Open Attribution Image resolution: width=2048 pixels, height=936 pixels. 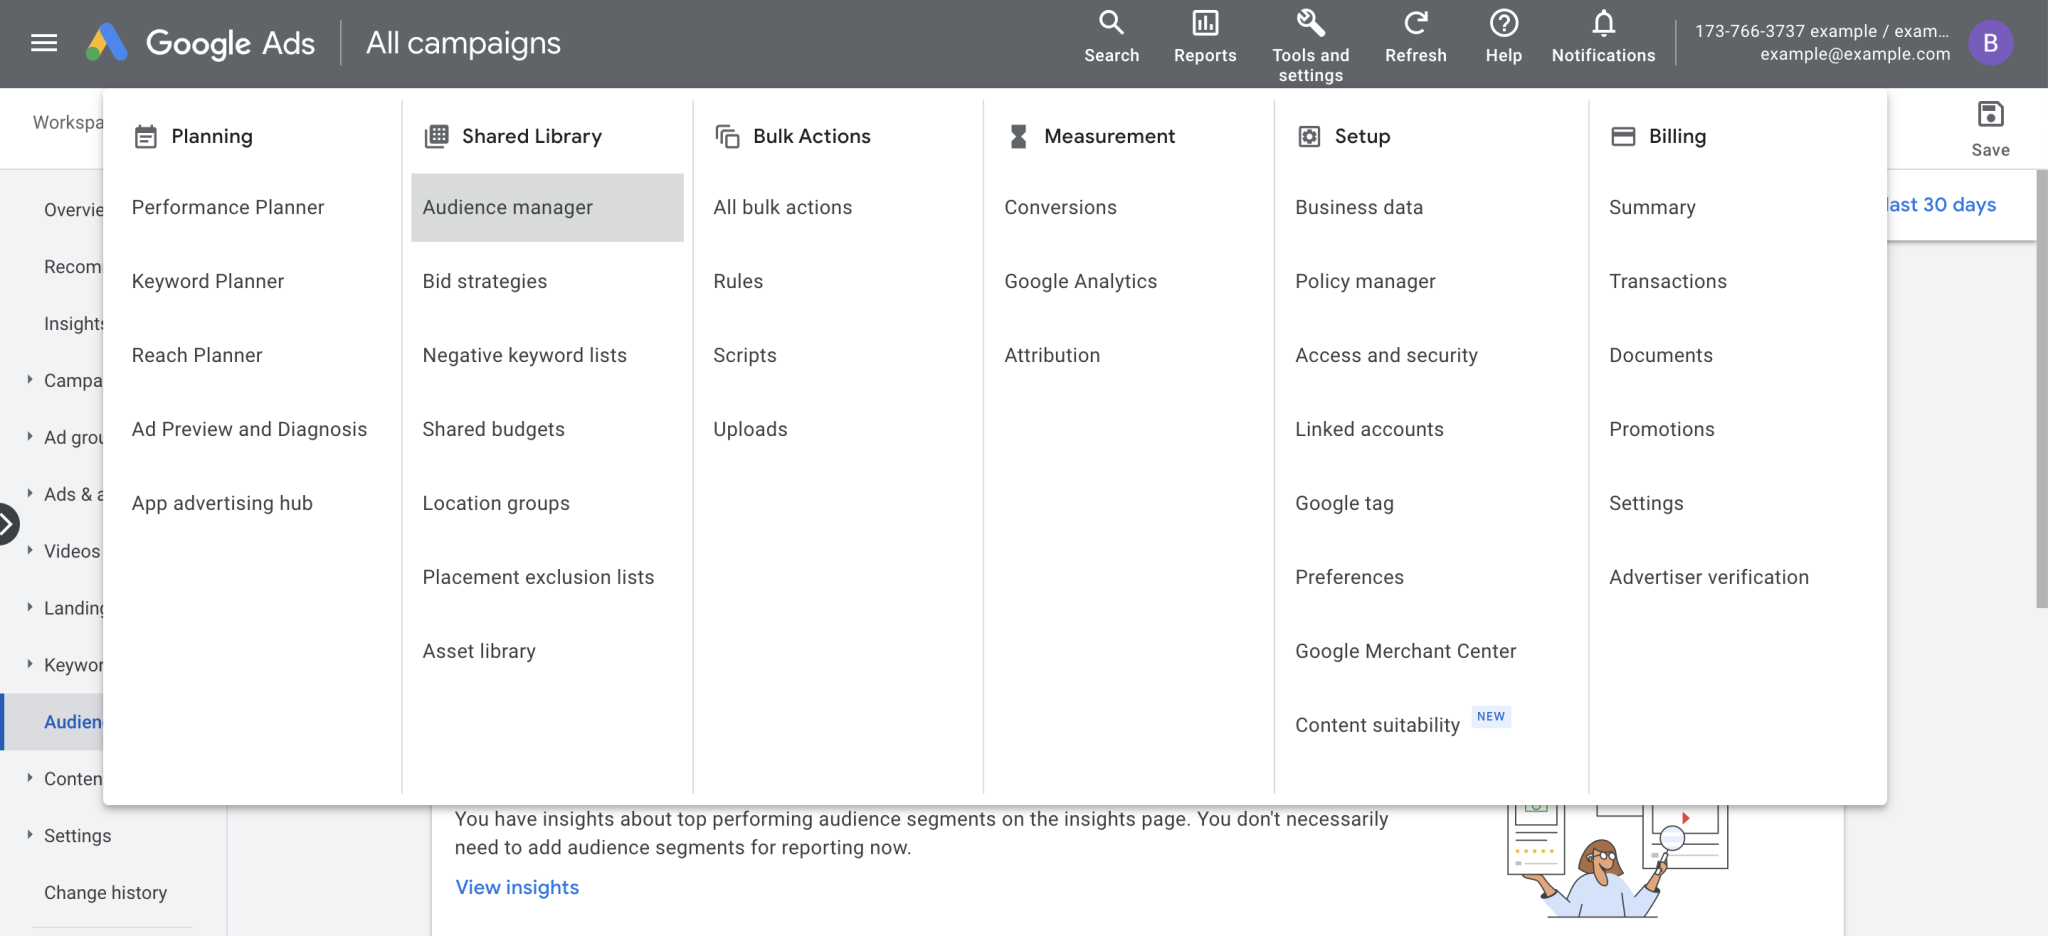[x=1052, y=355]
